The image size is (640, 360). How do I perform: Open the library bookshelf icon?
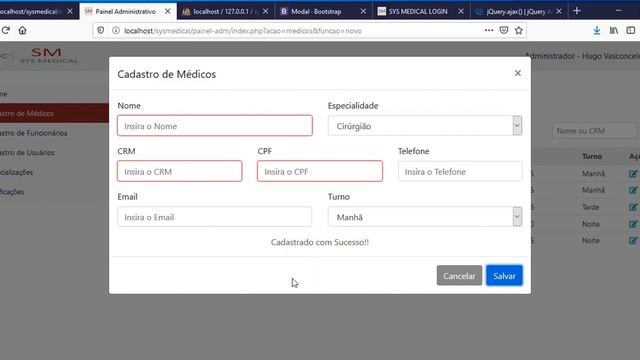(x=613, y=30)
